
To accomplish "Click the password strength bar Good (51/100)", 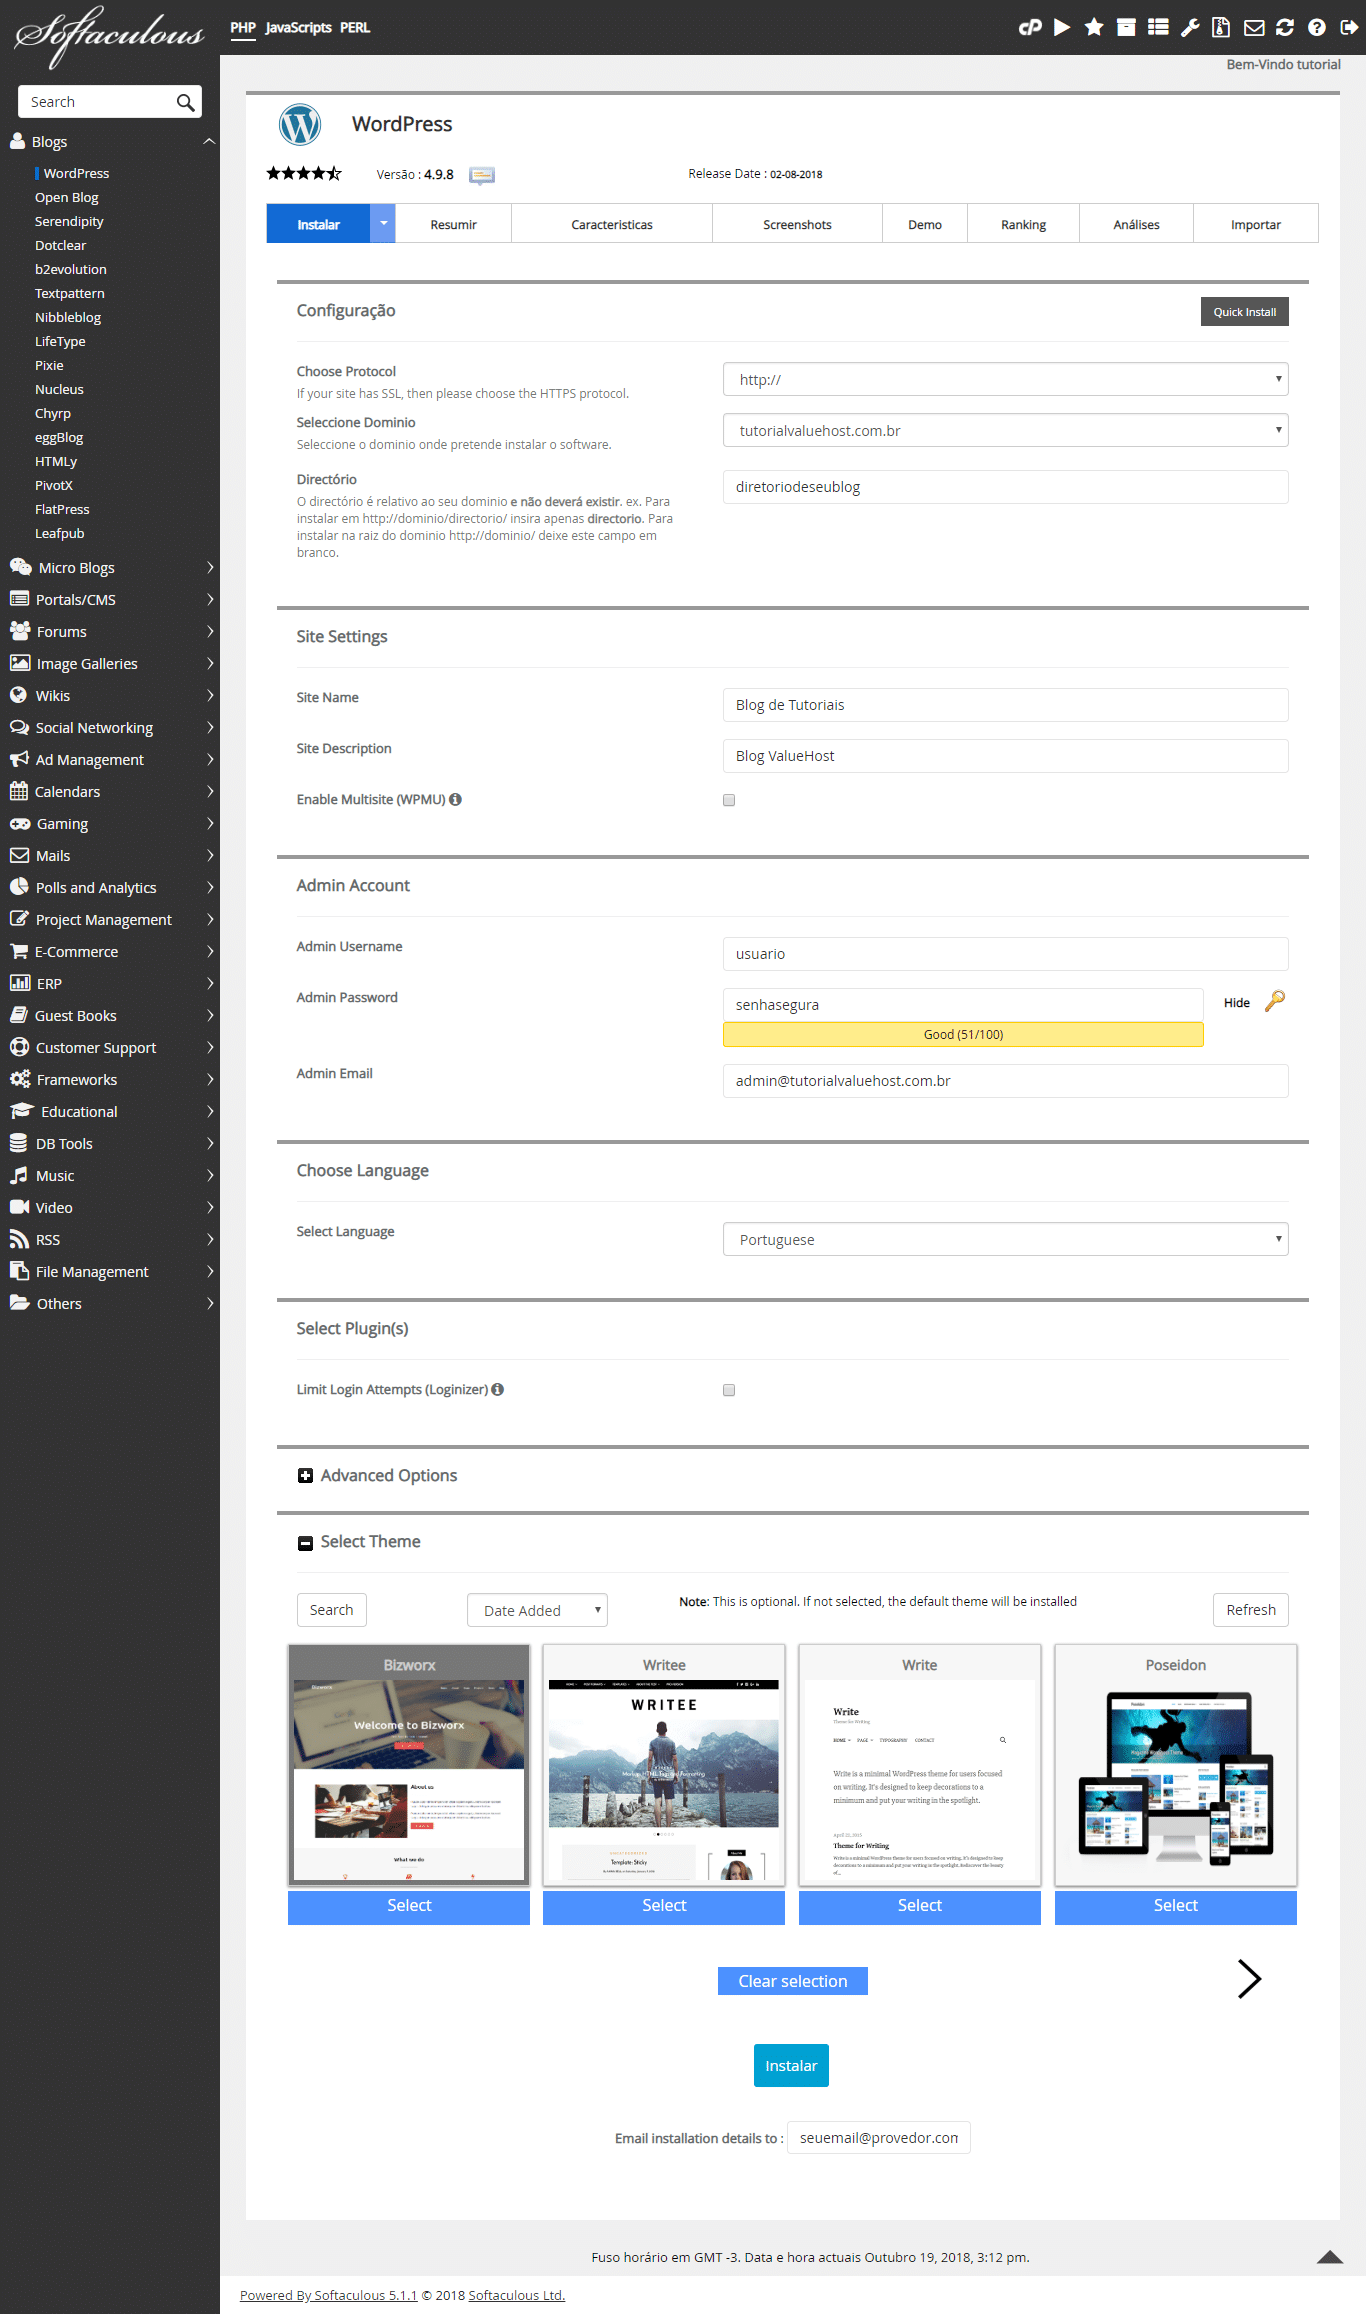I will 963,1034.
